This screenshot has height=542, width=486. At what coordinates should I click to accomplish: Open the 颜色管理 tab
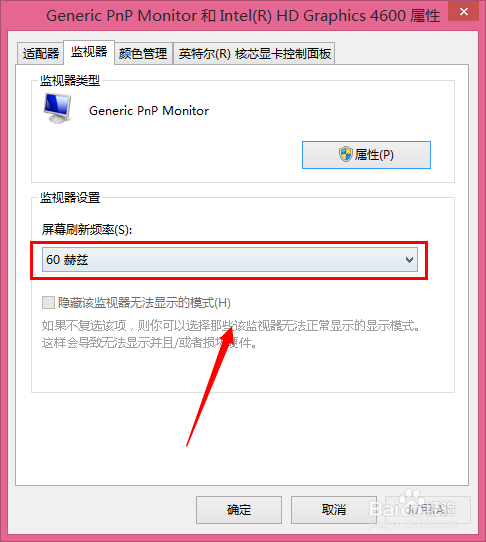143,54
